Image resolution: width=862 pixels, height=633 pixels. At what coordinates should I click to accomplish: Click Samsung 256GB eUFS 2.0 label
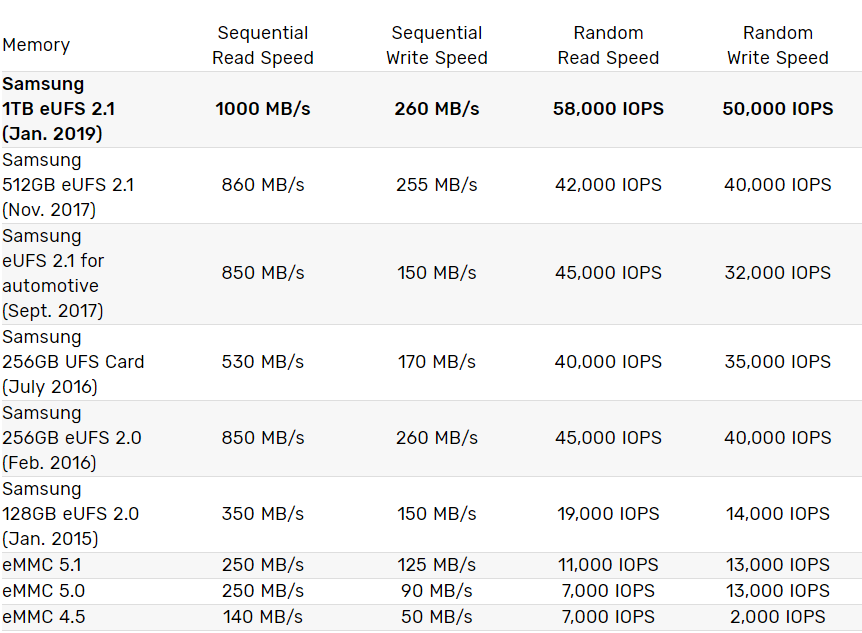point(72,438)
